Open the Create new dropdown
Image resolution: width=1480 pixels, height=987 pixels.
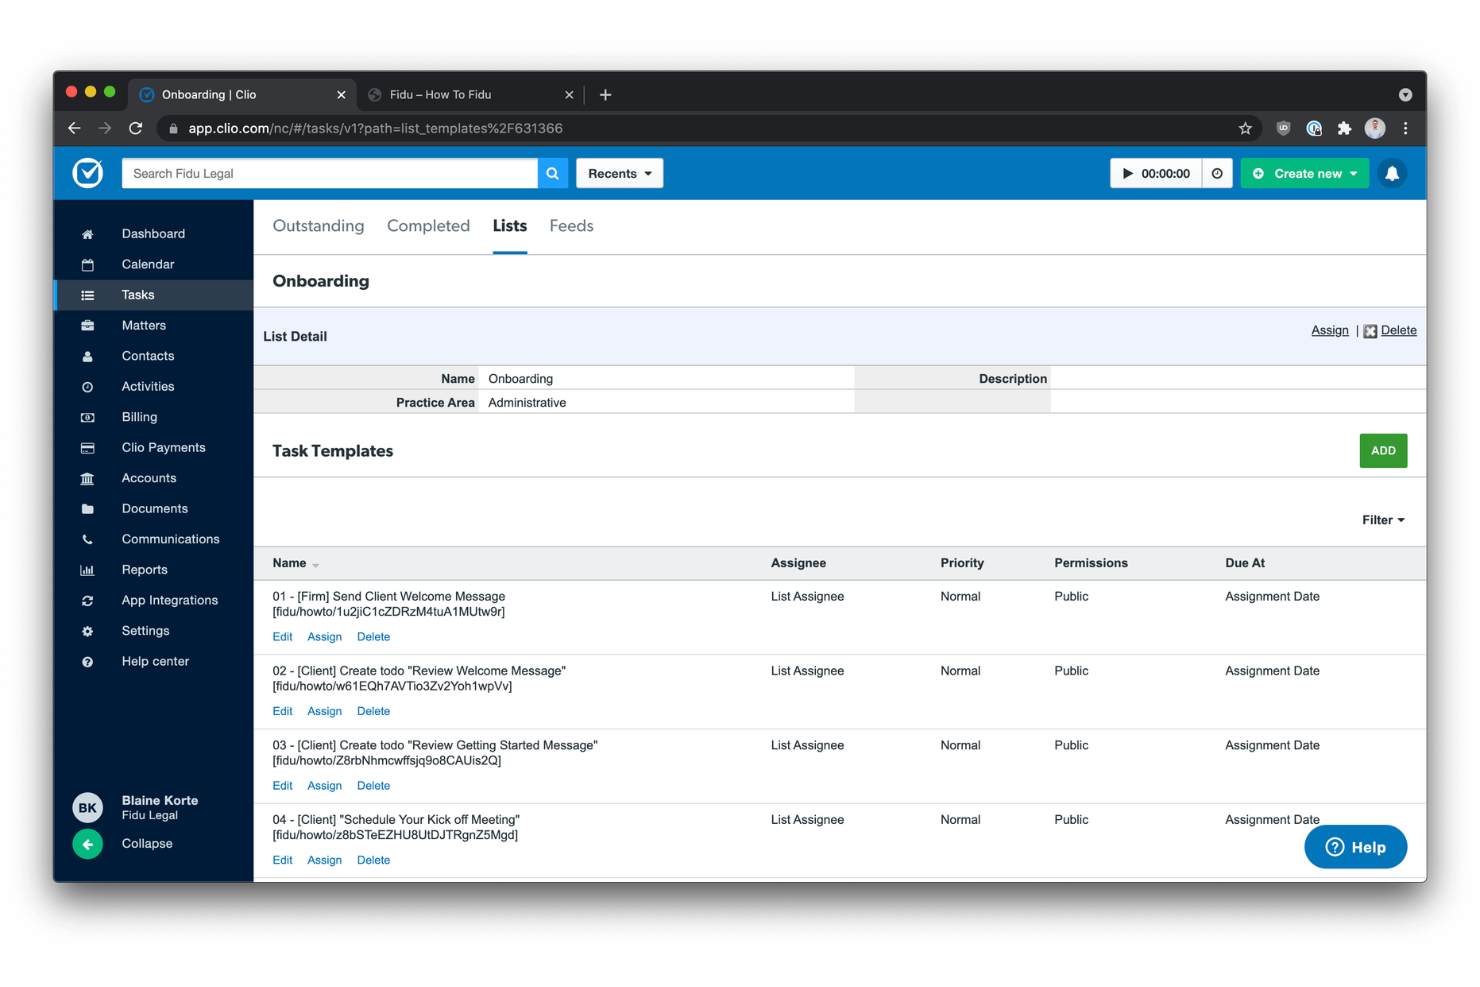pyautogui.click(x=1304, y=173)
